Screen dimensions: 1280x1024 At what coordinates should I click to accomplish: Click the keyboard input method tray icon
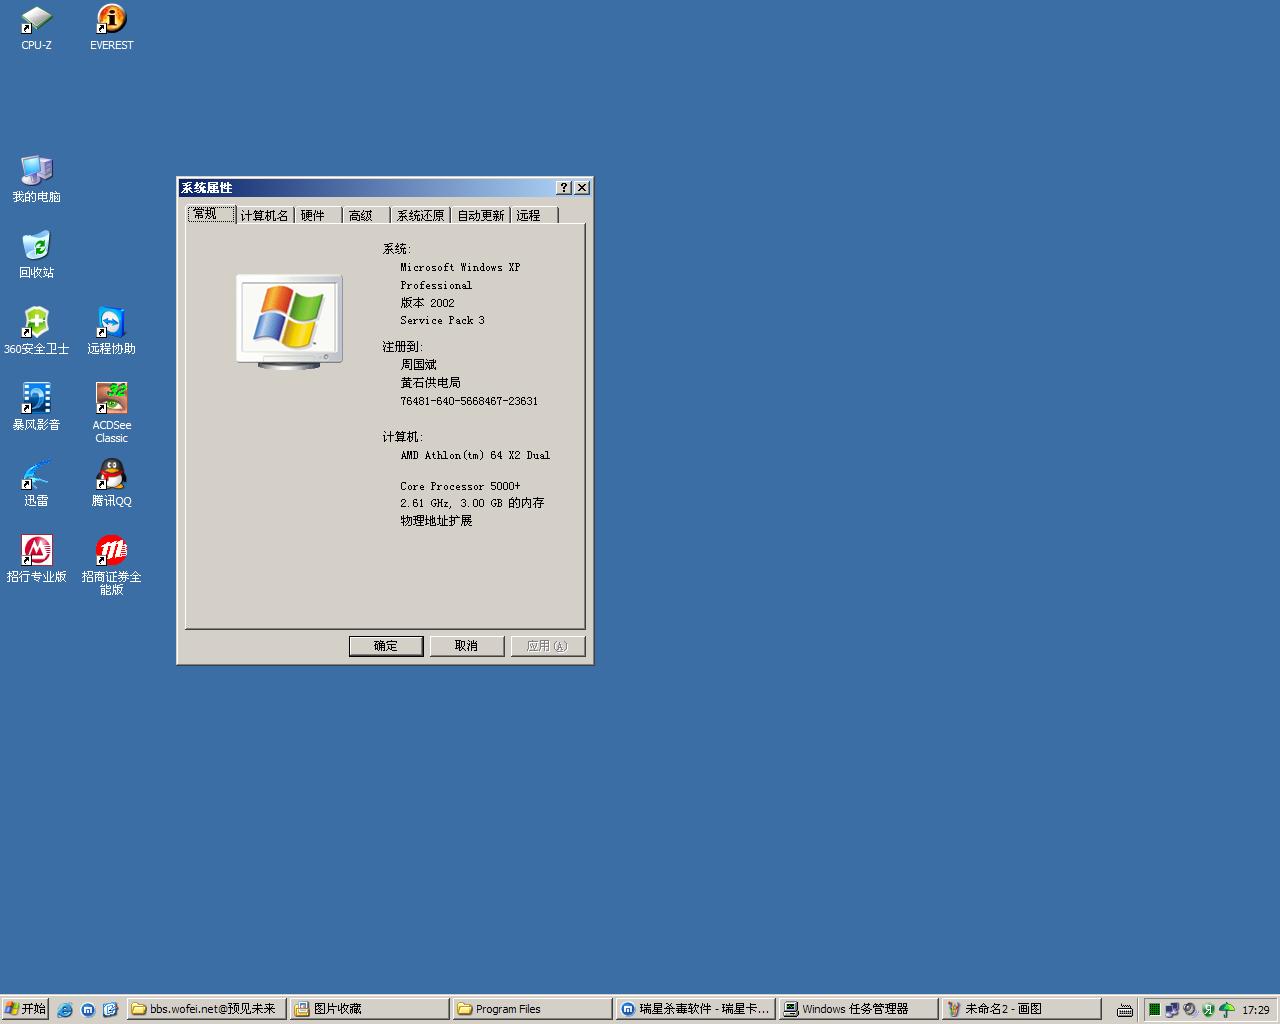tap(1125, 1010)
